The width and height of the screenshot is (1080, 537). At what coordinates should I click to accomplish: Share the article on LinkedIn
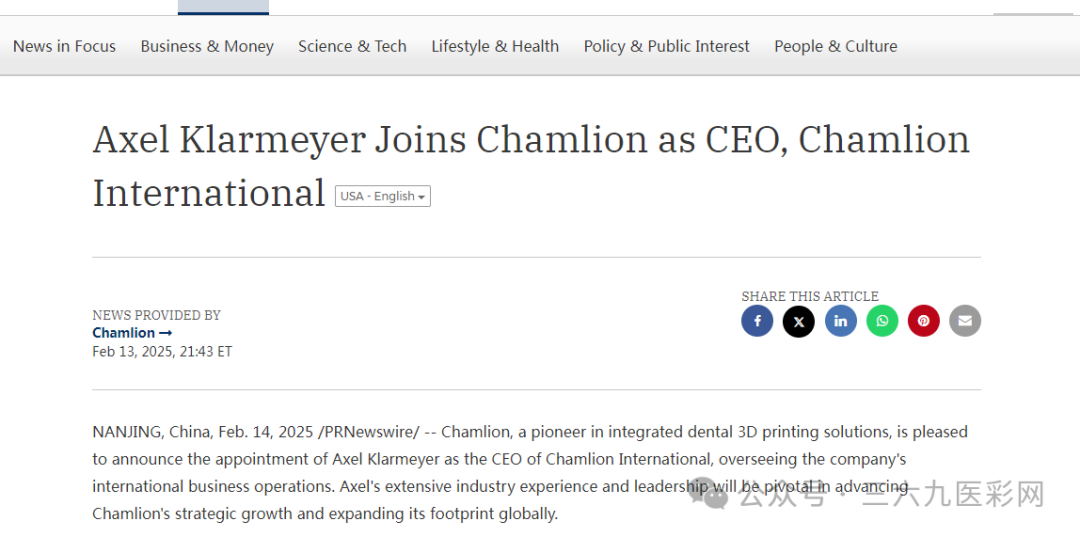pos(840,321)
